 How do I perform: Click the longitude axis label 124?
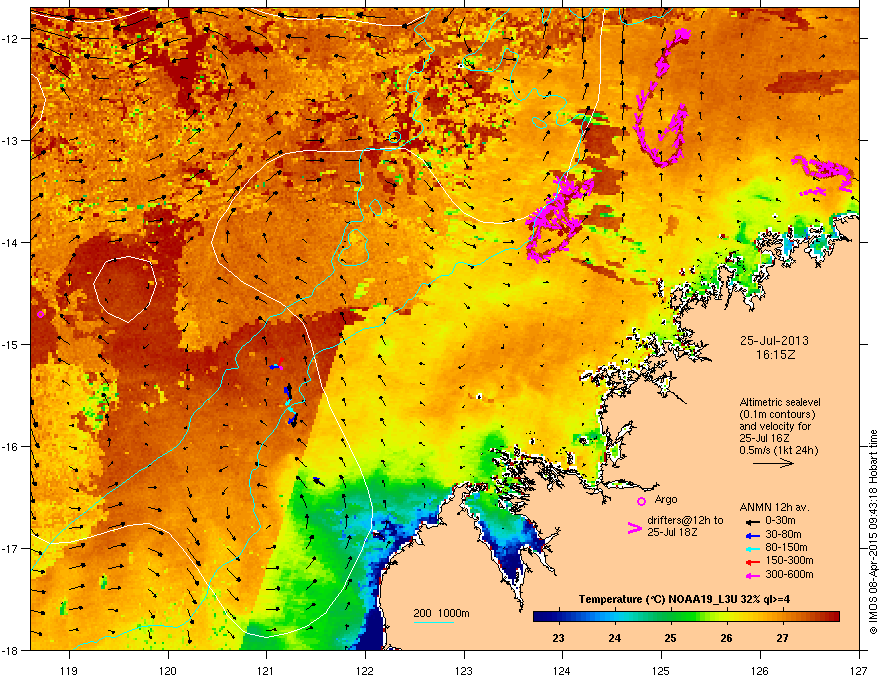[x=562, y=670]
